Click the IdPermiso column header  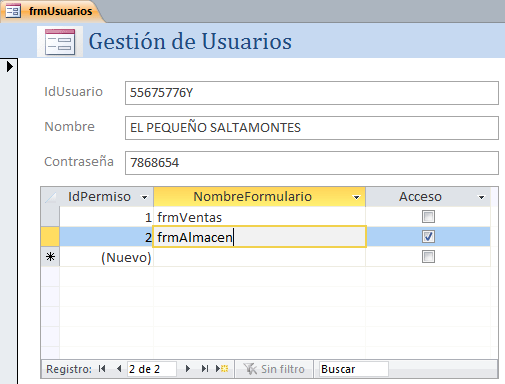coord(106,197)
